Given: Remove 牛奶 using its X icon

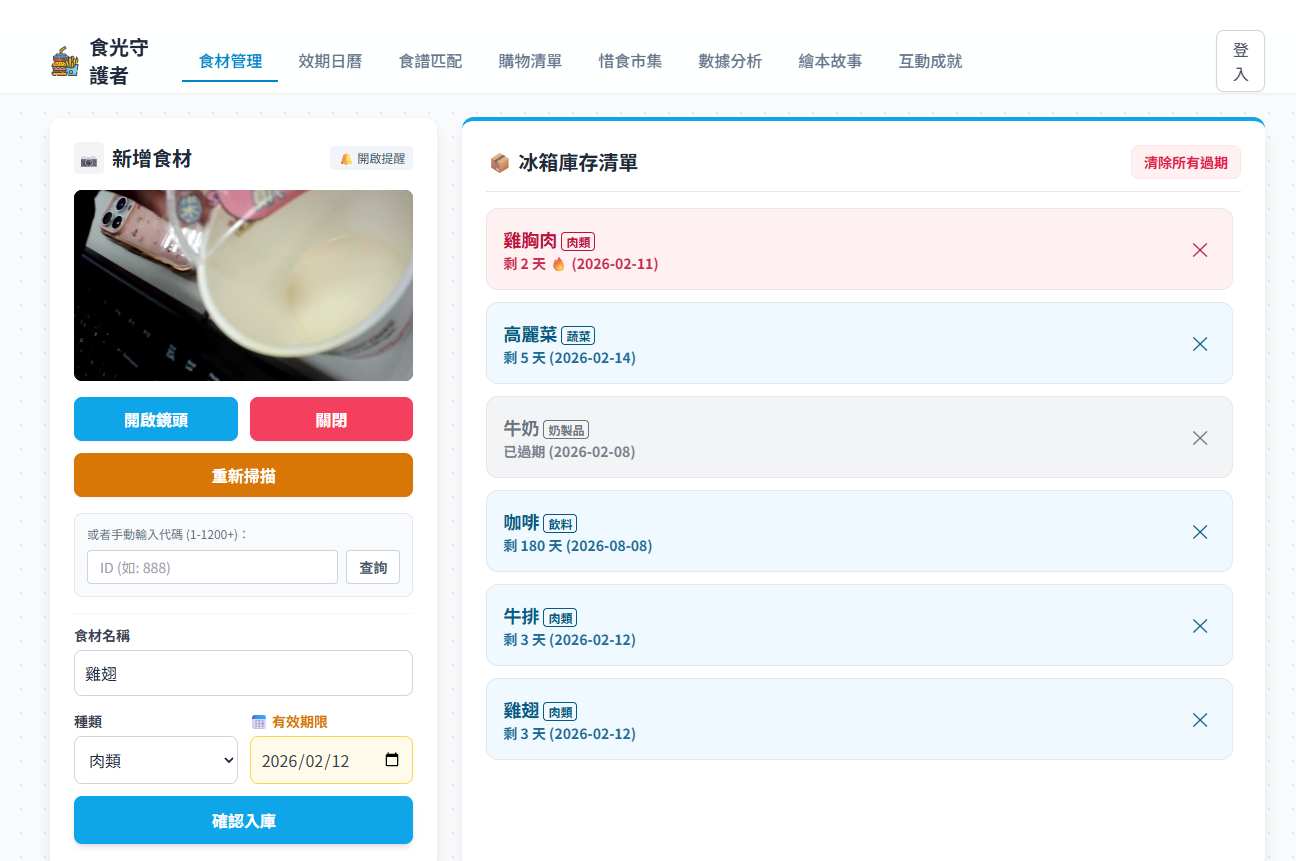Looking at the screenshot, I should [1200, 437].
